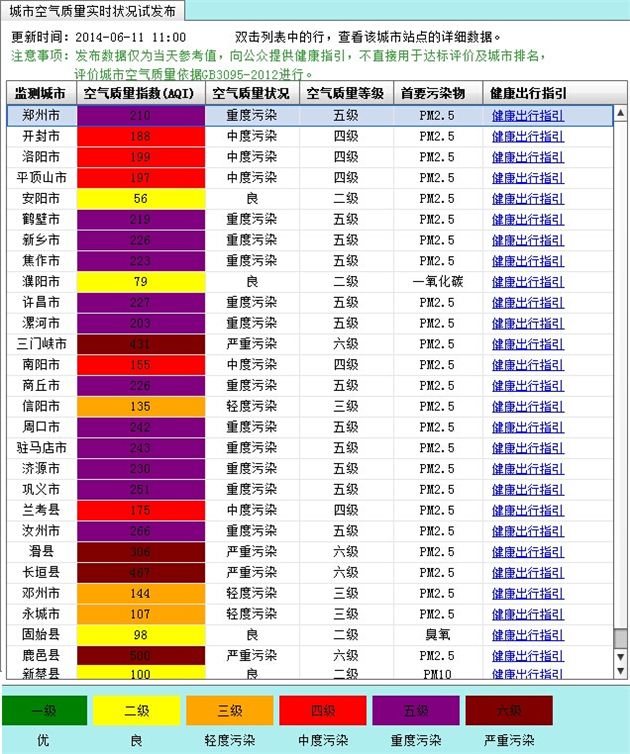Select the 南阳市 city name cell
The height and width of the screenshot is (754, 630).
point(42,364)
